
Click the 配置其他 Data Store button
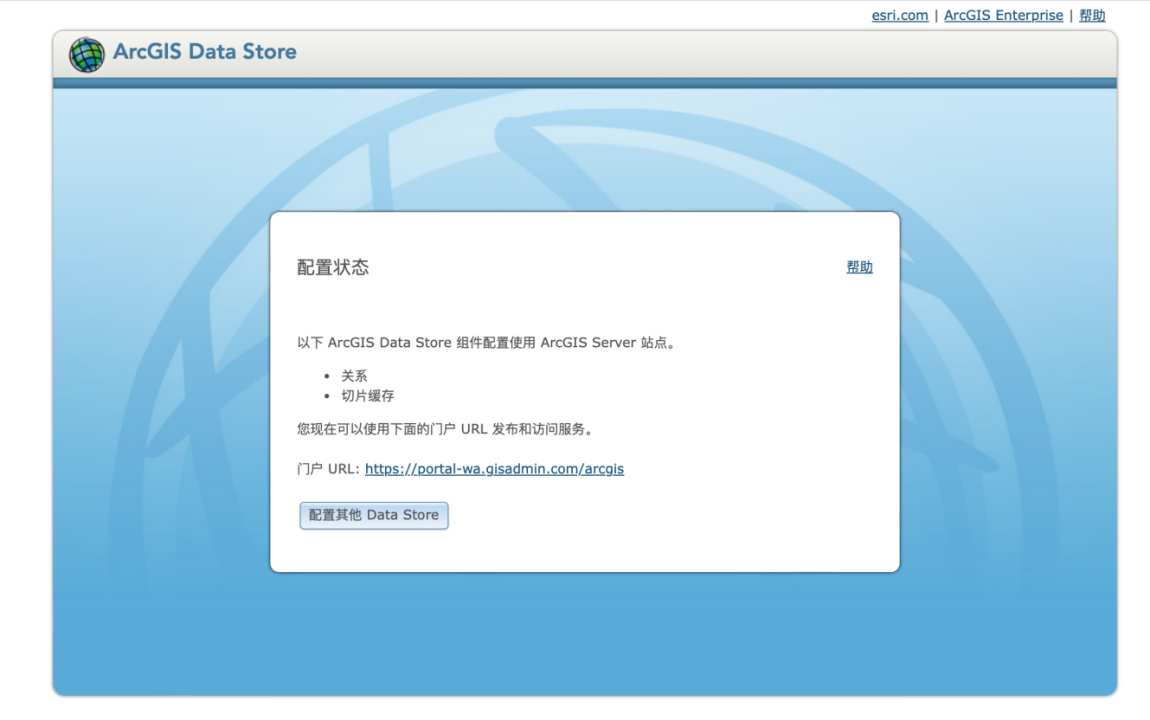(373, 515)
